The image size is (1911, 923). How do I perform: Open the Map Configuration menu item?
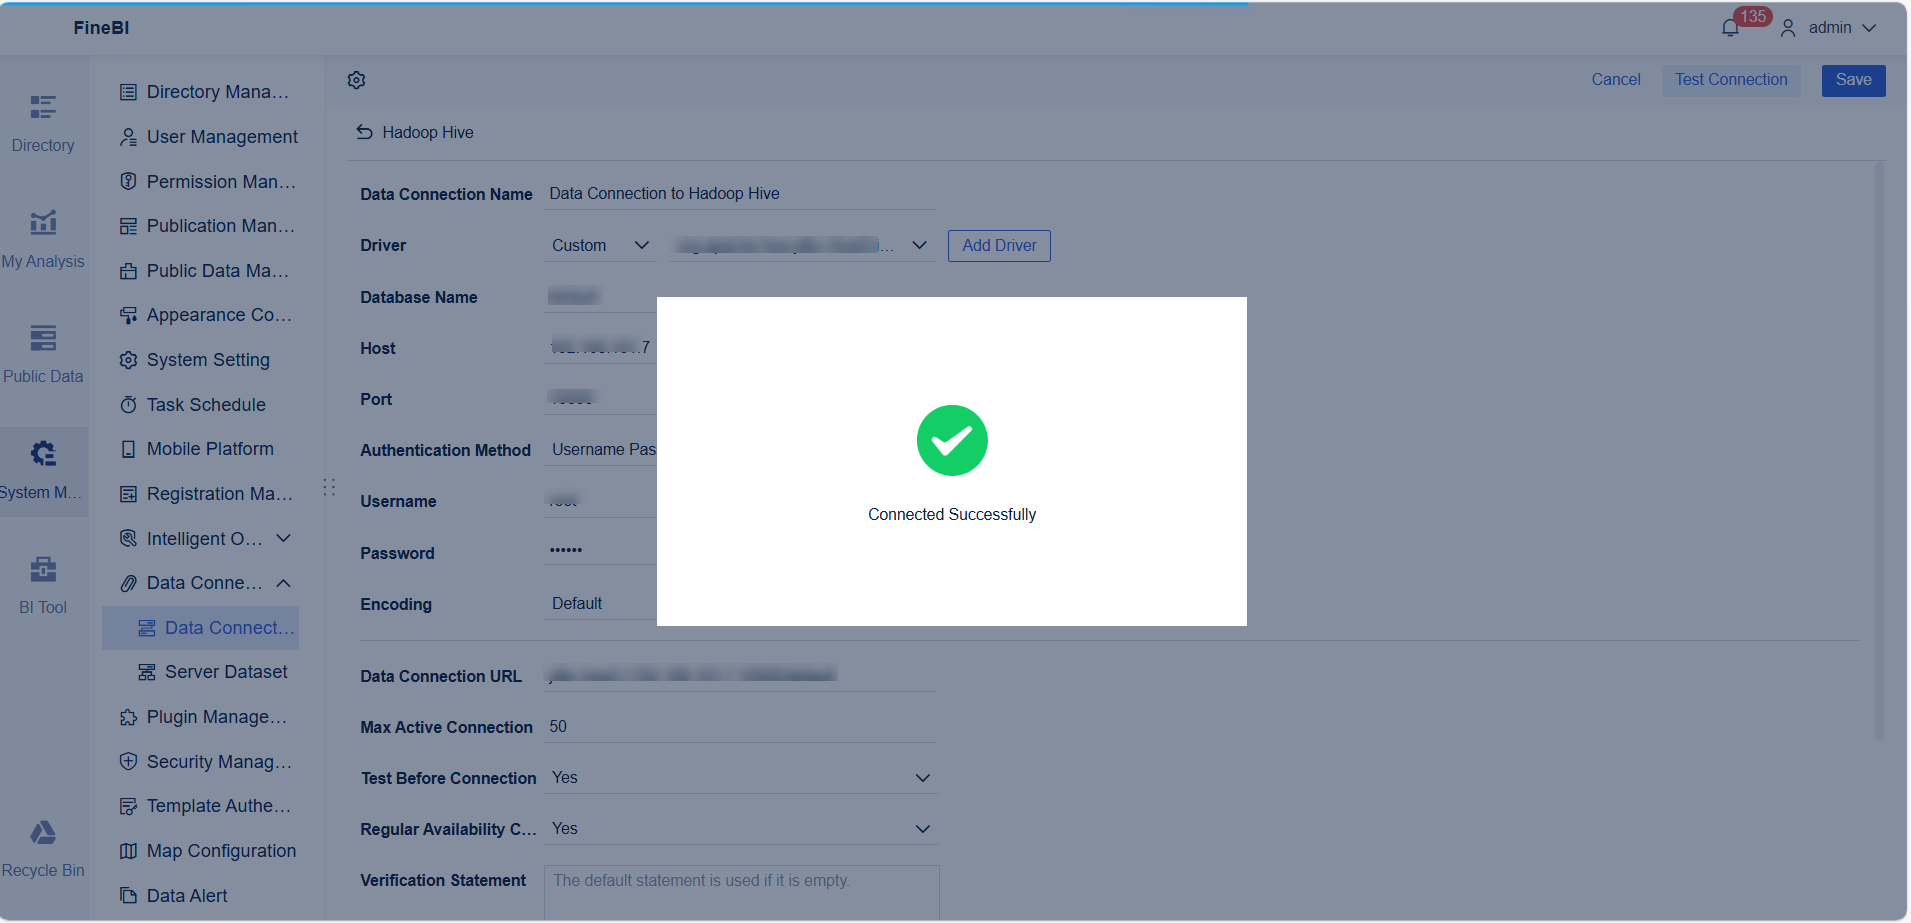208,851
